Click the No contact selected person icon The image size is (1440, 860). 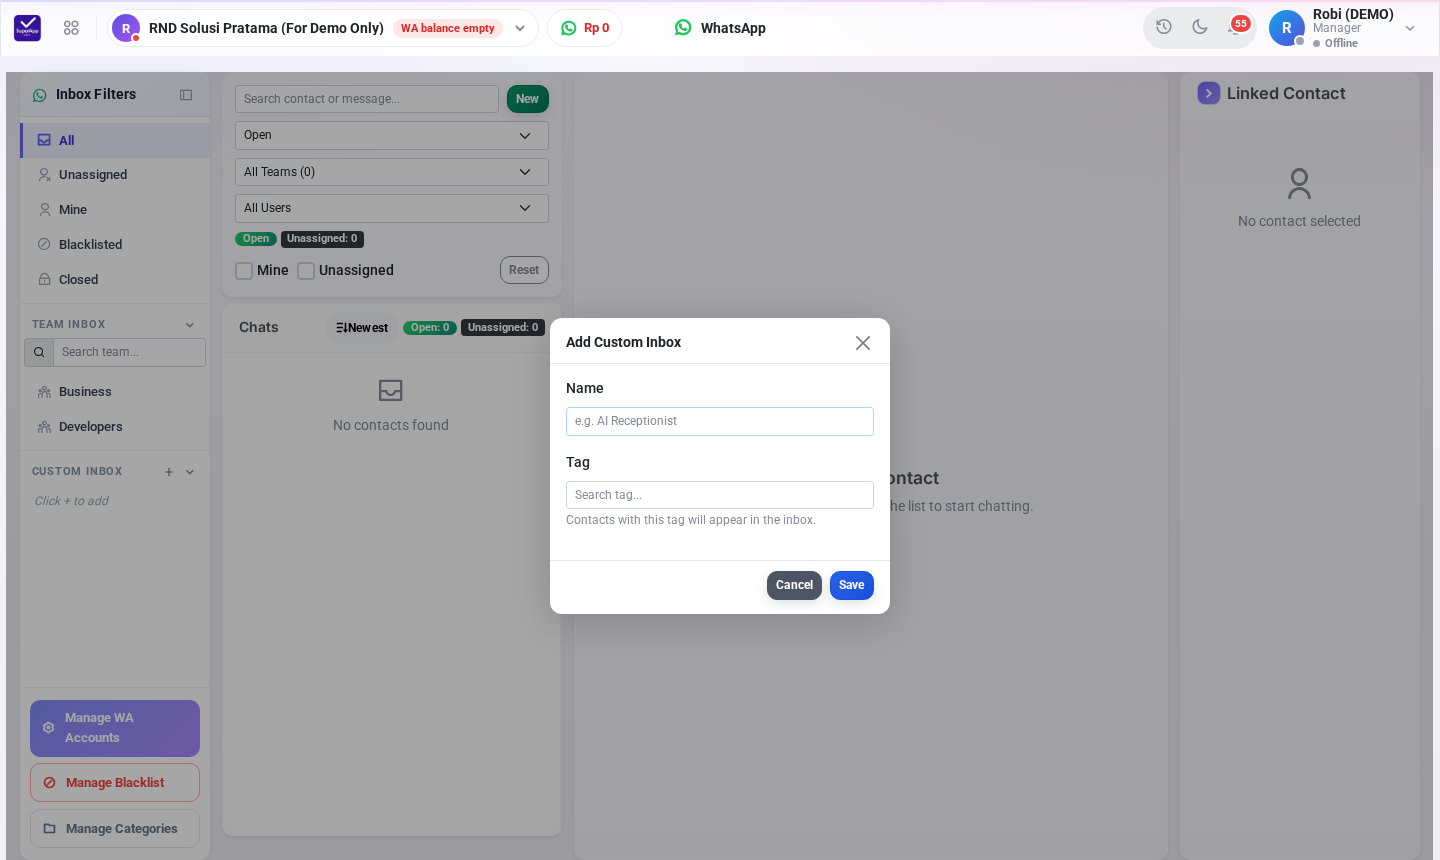point(1299,183)
